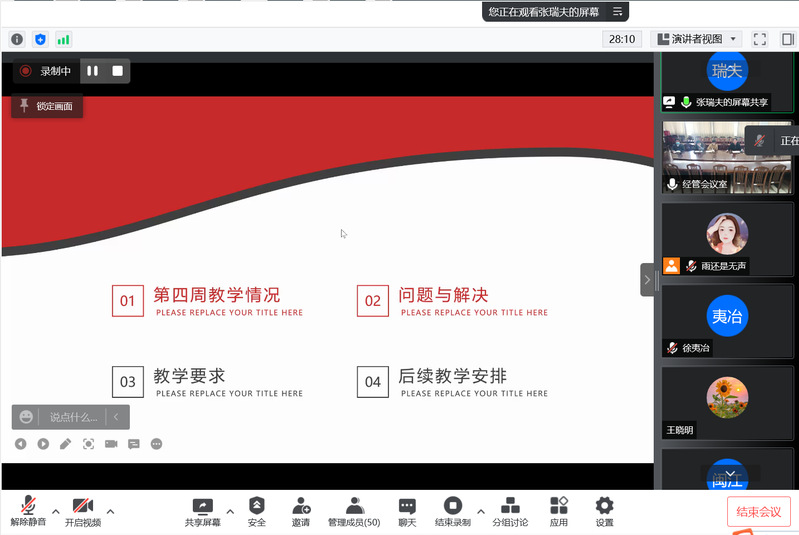Click the 锁定画面 pin button
The height and width of the screenshot is (535, 799).
(47, 105)
